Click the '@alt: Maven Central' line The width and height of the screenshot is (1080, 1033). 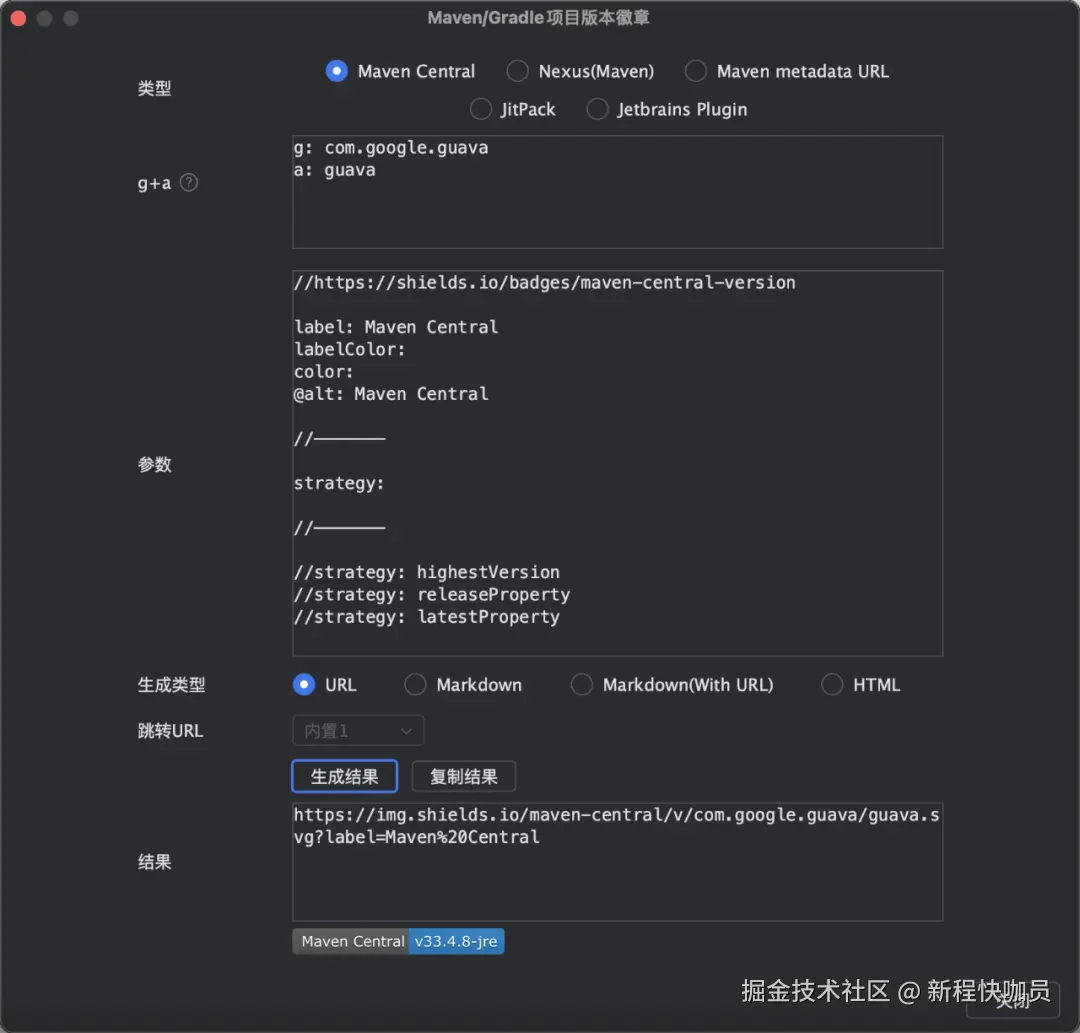tap(391, 394)
